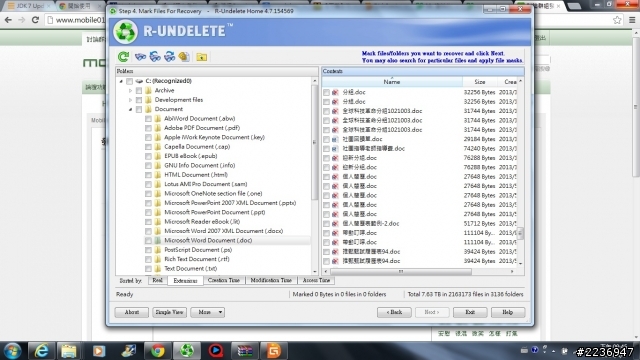
Task: Click Chrome's back arrow
Action: [8, 20]
